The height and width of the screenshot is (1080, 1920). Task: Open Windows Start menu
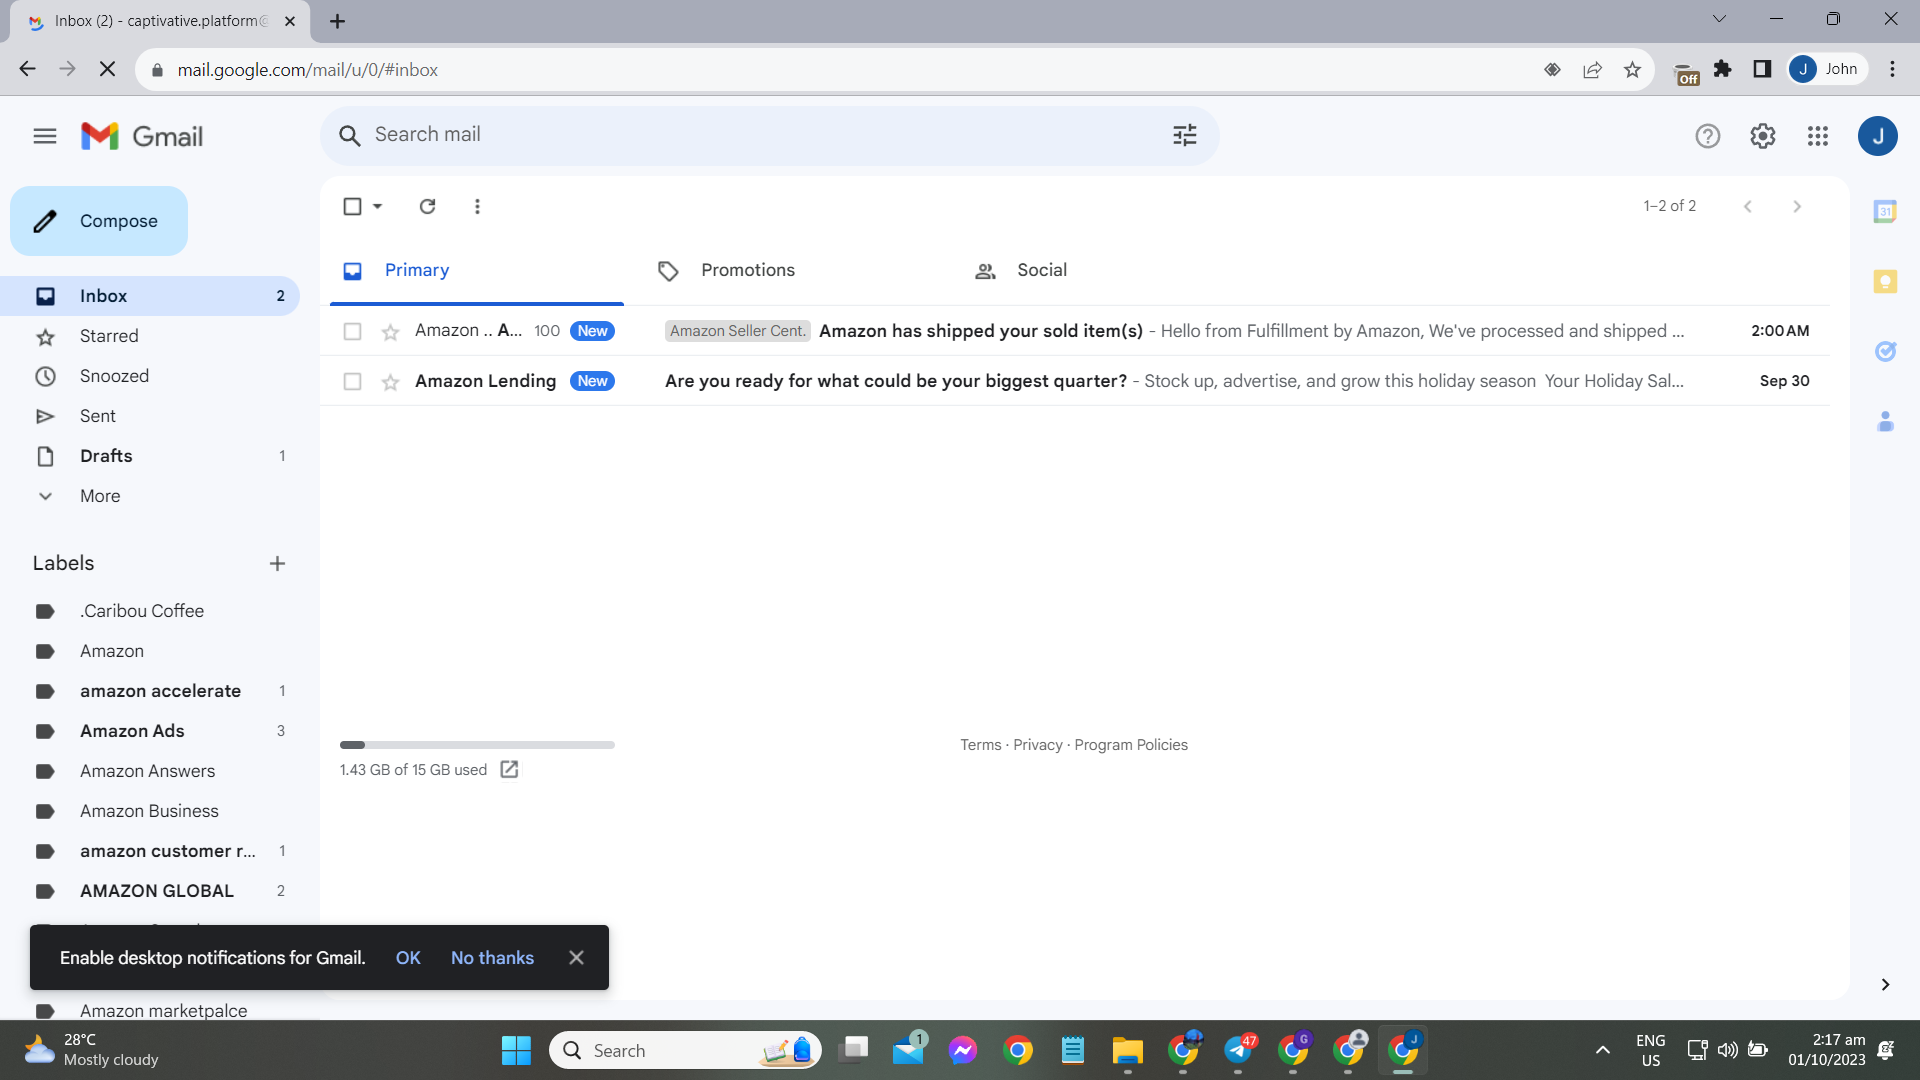pyautogui.click(x=516, y=1050)
